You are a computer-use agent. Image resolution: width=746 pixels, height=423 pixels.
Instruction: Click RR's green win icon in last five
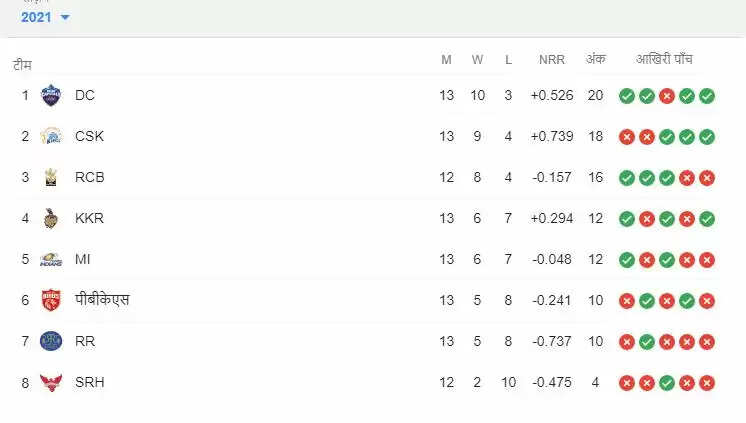click(x=647, y=341)
